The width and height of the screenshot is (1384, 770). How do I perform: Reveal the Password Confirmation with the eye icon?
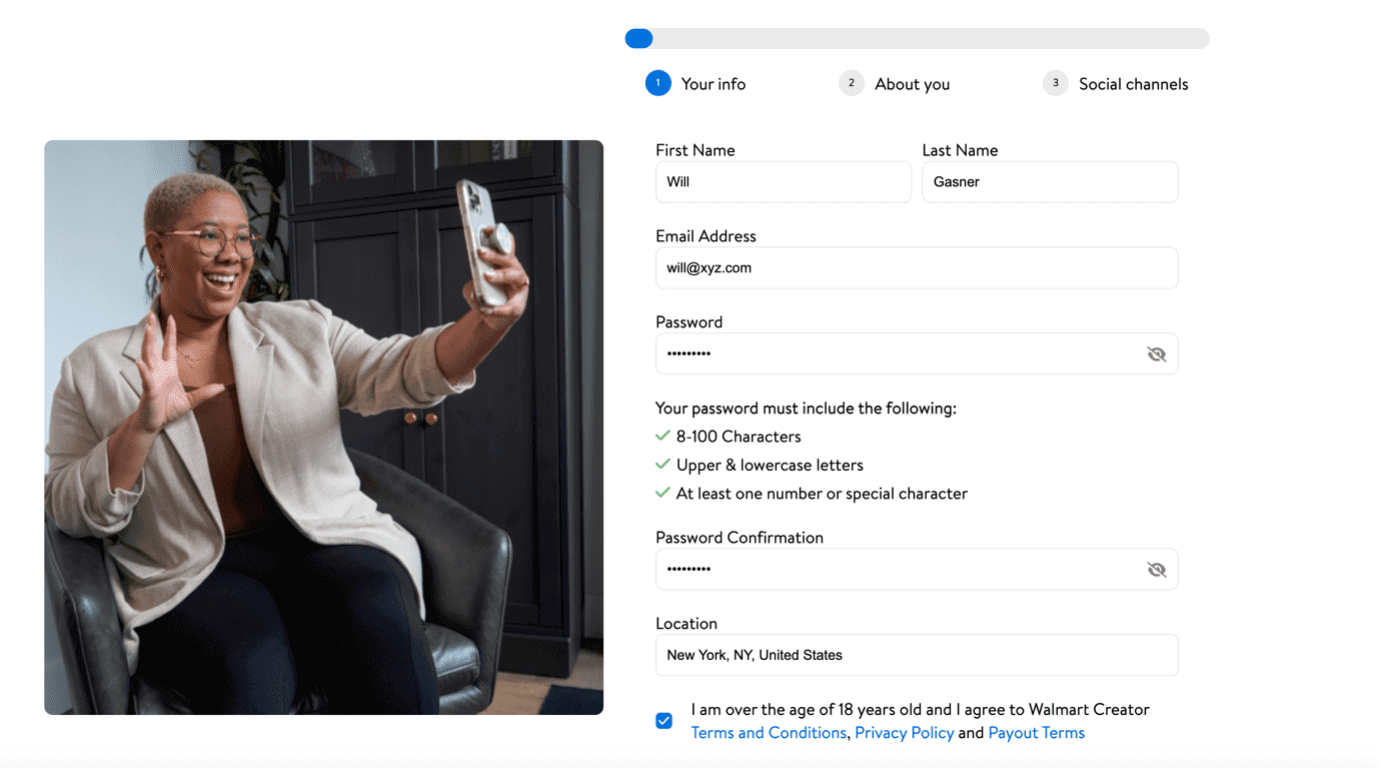click(x=1156, y=569)
